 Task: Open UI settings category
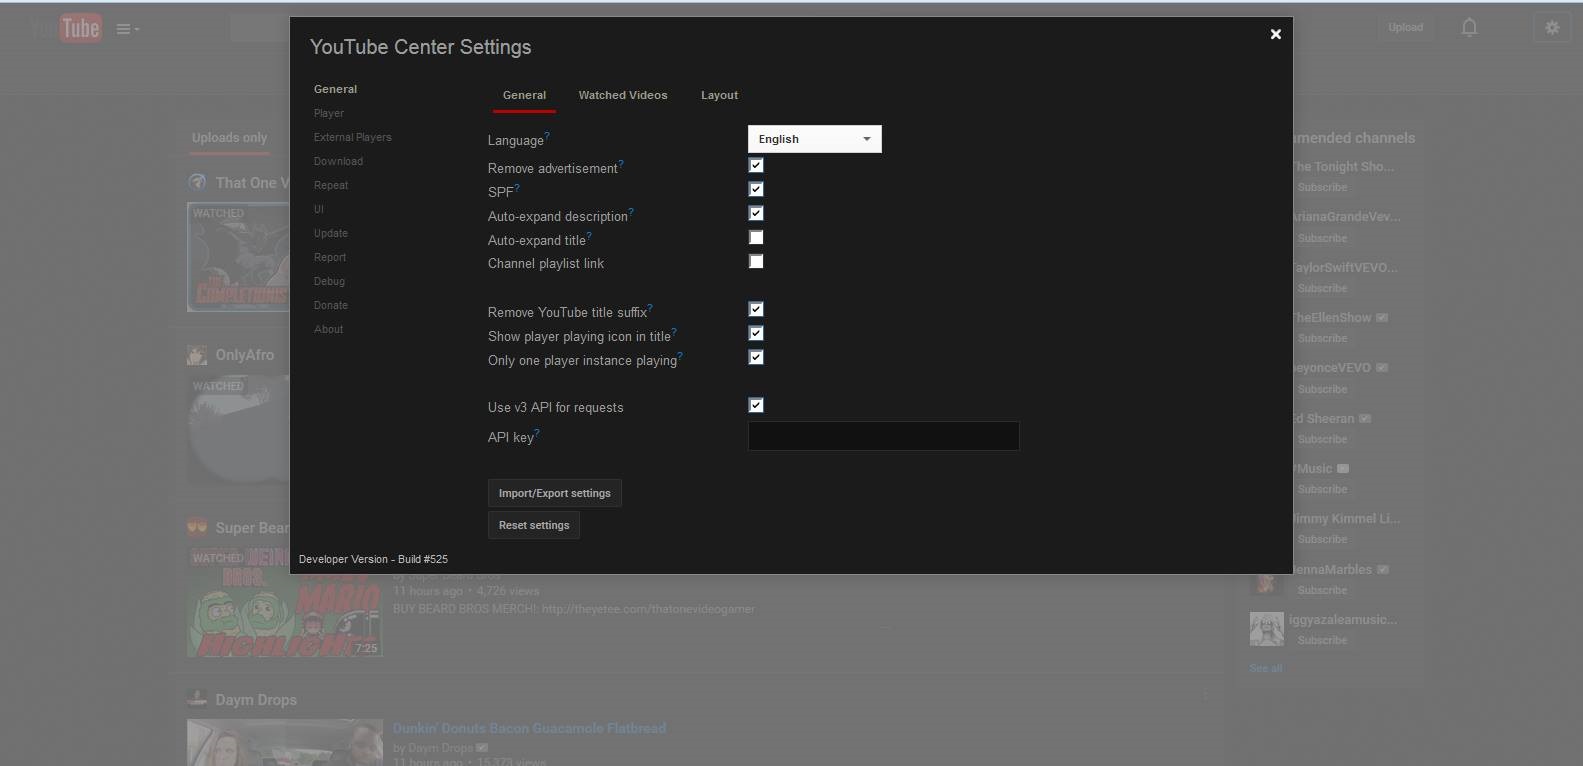click(x=319, y=209)
